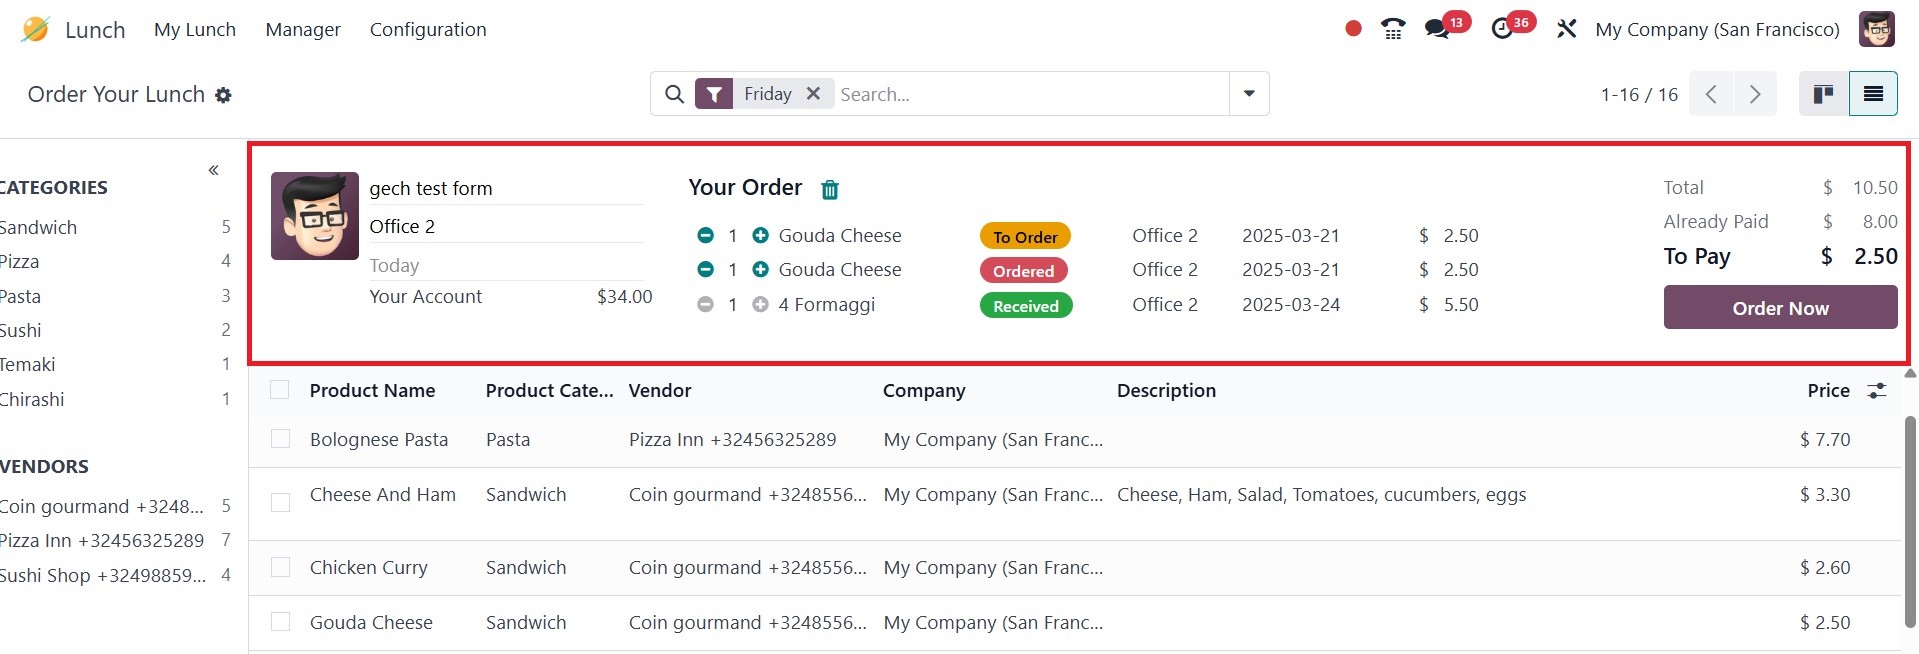The image size is (1919, 654).
Task: Click the debug tools wrench icon
Action: 1566,29
